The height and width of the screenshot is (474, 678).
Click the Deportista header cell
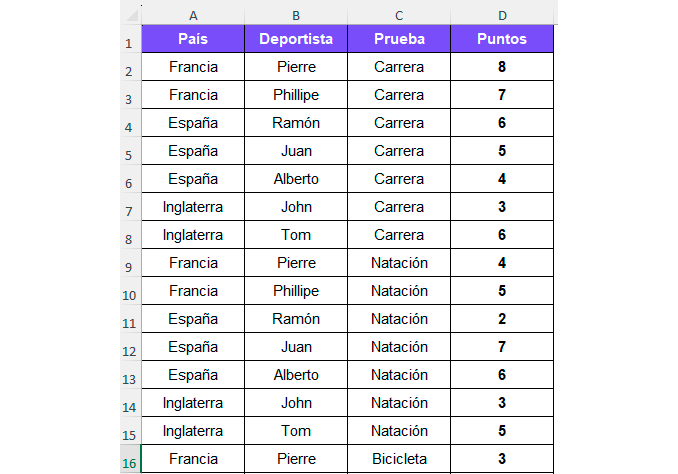296,39
